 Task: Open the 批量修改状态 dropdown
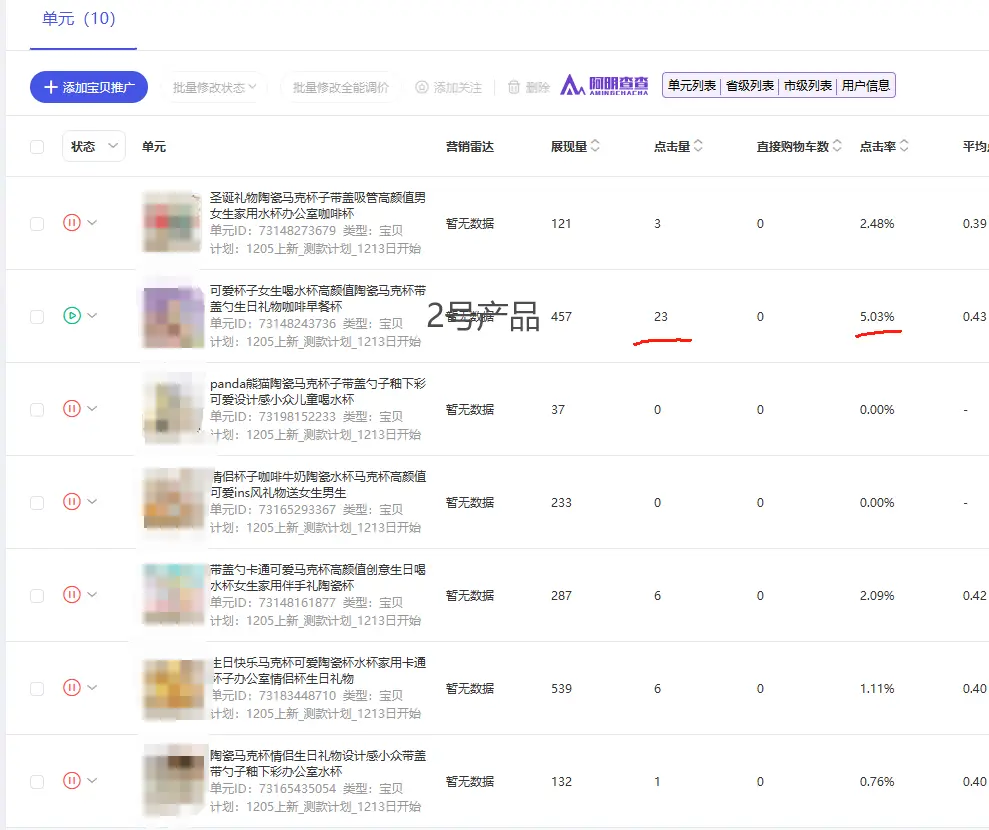point(214,86)
